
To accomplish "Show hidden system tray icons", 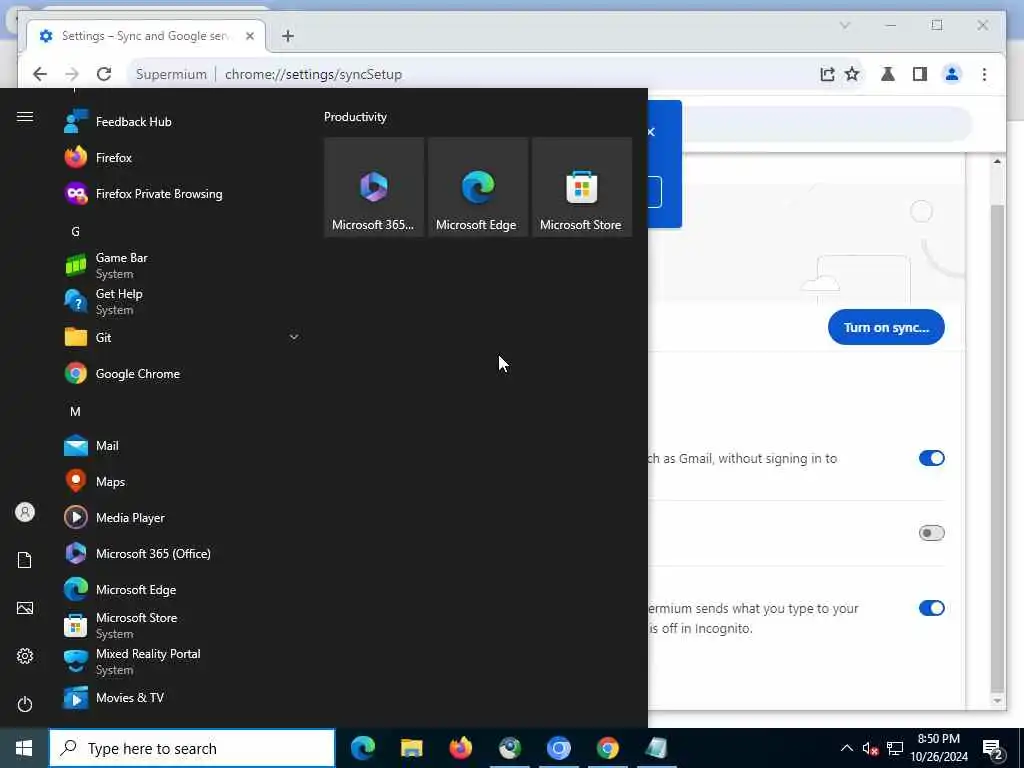I will coord(846,748).
